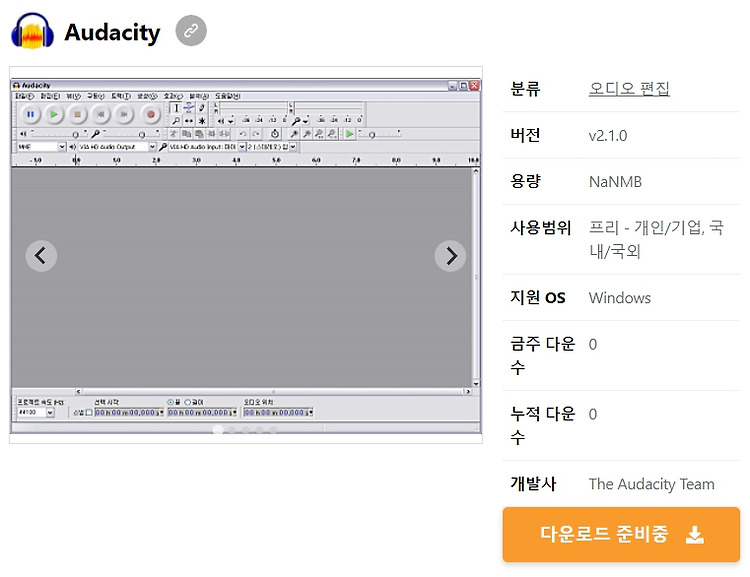The image size is (750, 577).
Task: Click the Audacity vertical scrollbar down arrow
Action: coord(476,384)
